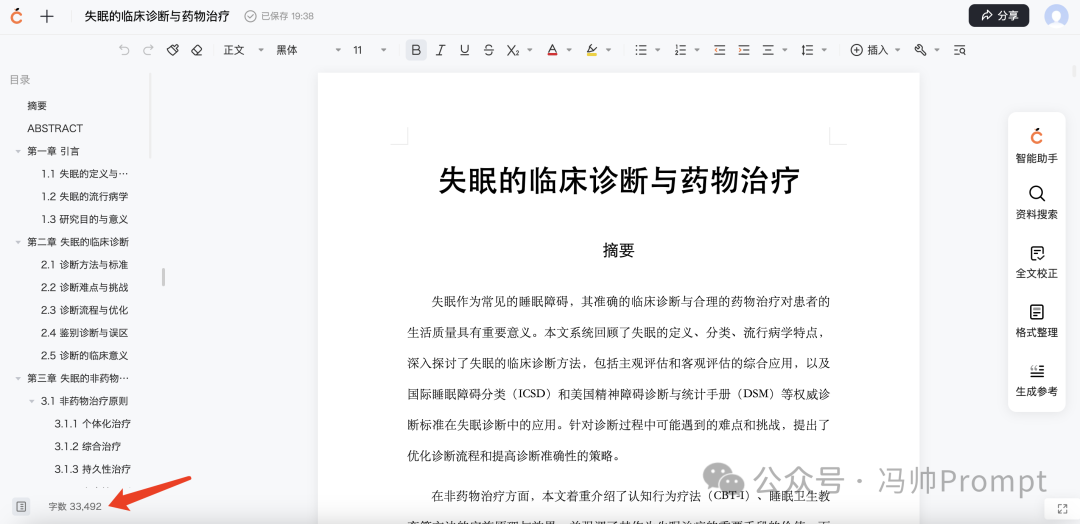The image size is (1080, 524).
Task: Jump to the ABSTRACT outline entry
Action: tap(55, 128)
